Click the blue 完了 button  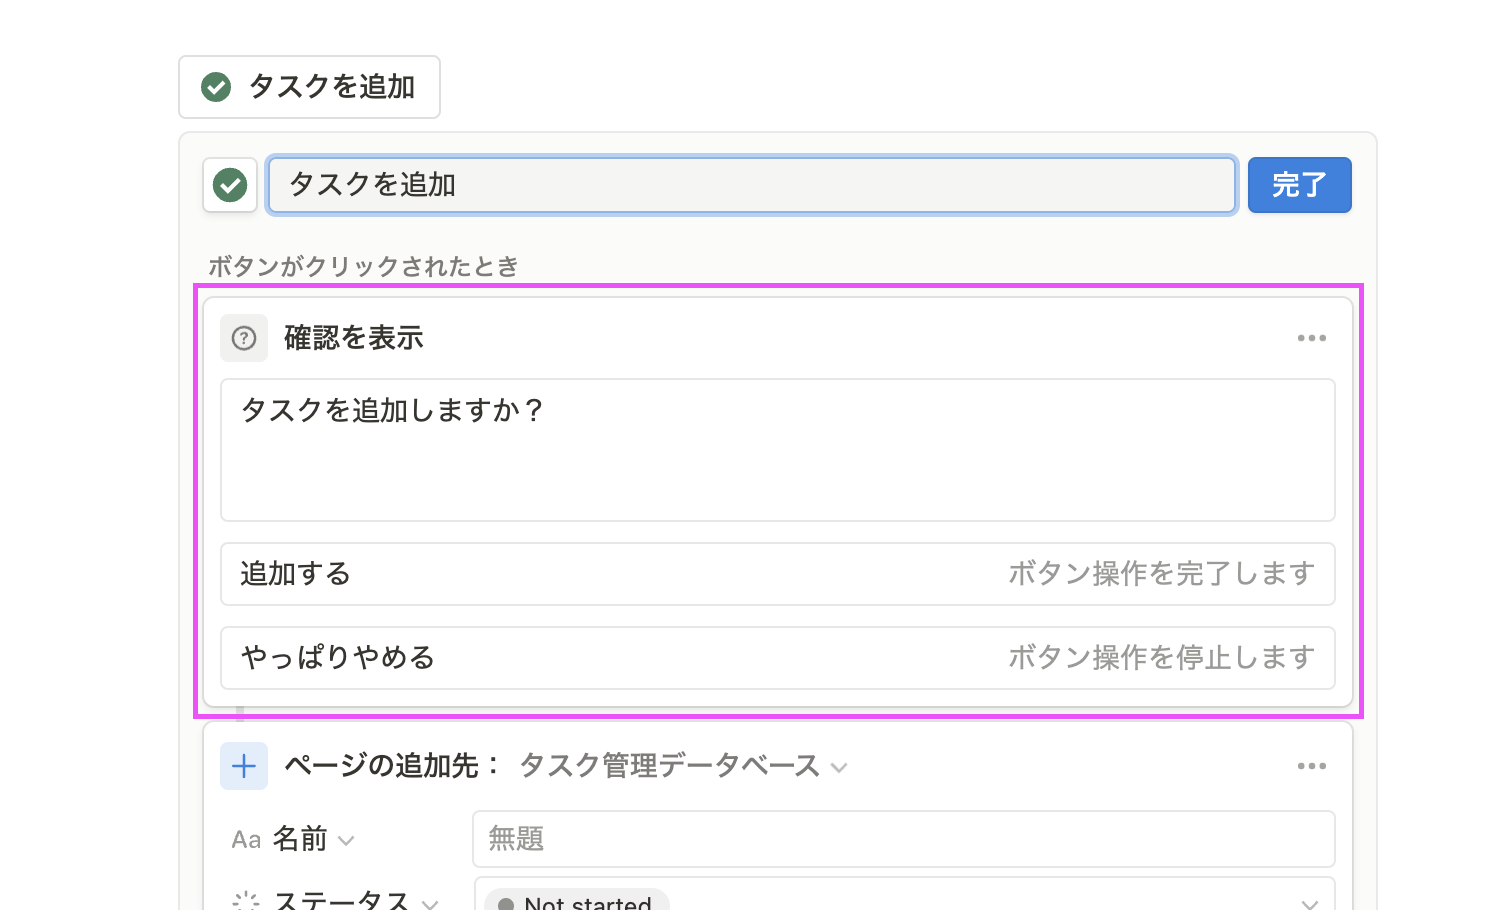coord(1299,185)
